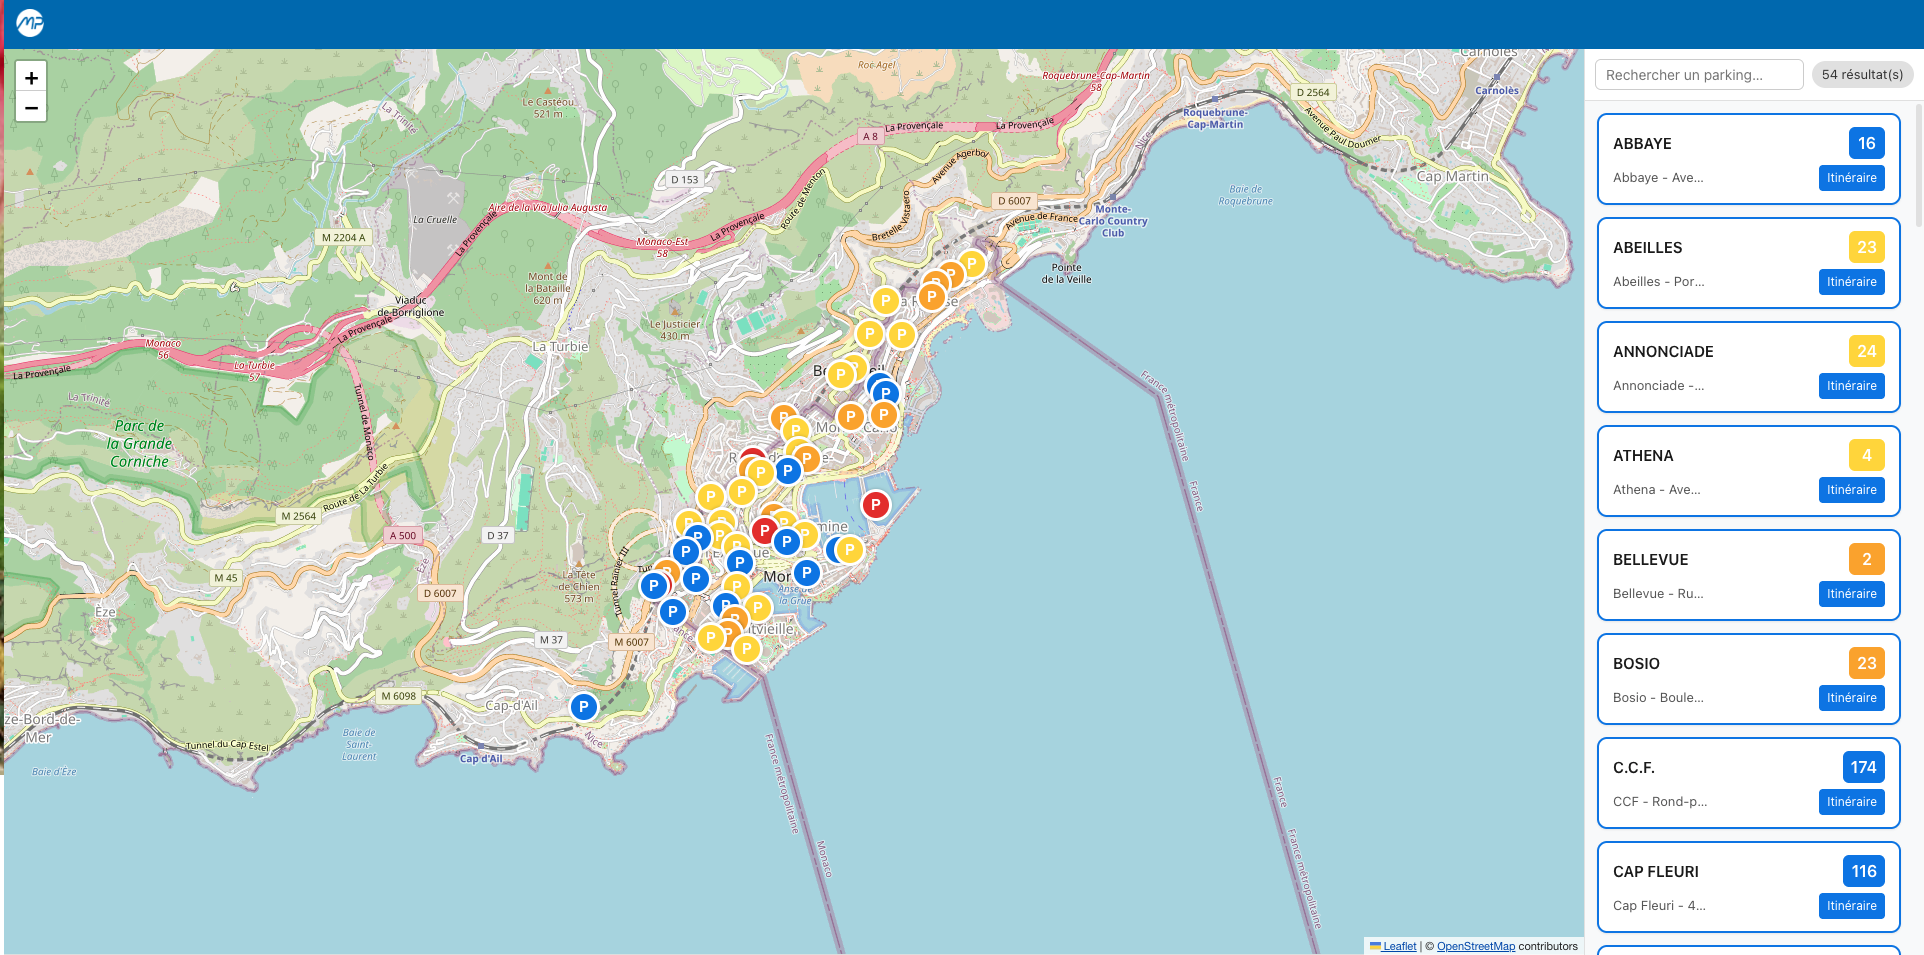Select the southernmost yellow marker in Fontvieille
This screenshot has width=1924, height=955.
(747, 649)
